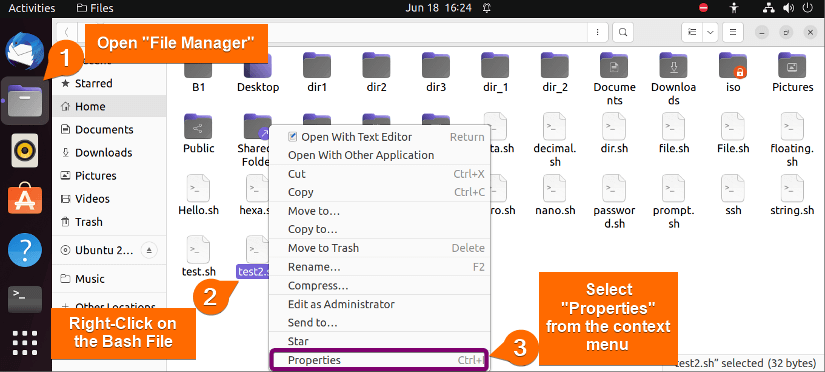Select the dir2 folder
The height and width of the screenshot is (372, 825).
coord(376,73)
